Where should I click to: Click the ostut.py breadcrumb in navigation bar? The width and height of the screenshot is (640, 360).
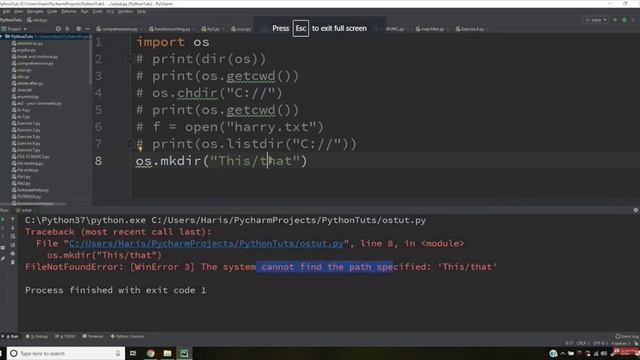37,20
